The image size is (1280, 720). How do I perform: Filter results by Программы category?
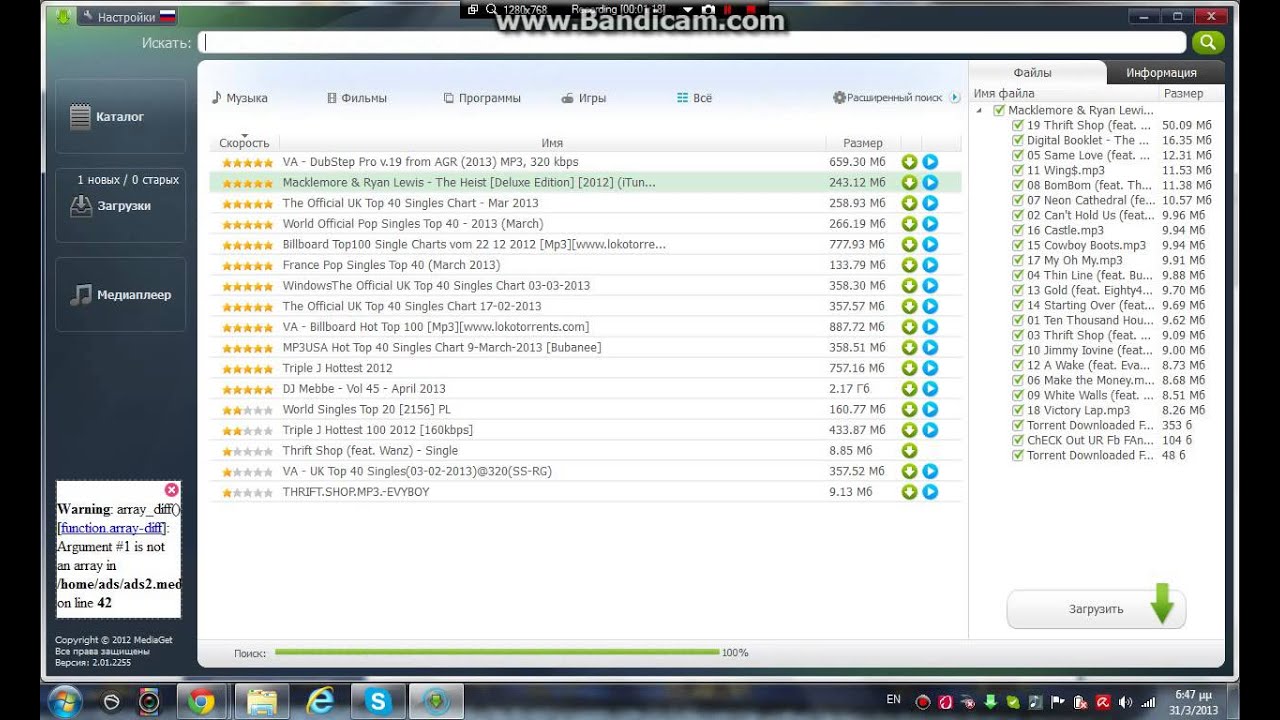point(482,98)
